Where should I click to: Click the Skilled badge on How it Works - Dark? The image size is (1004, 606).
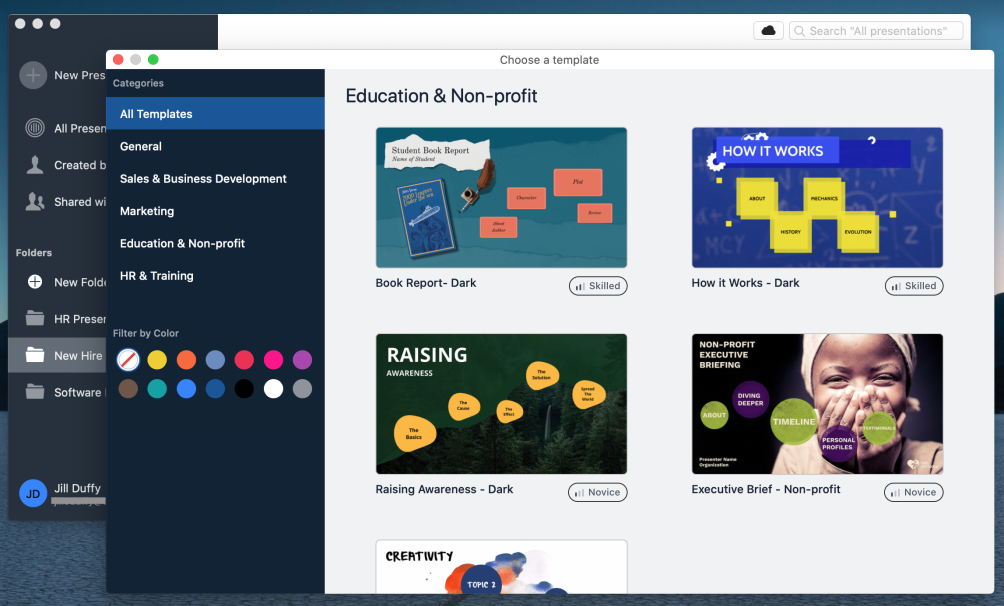(914, 286)
